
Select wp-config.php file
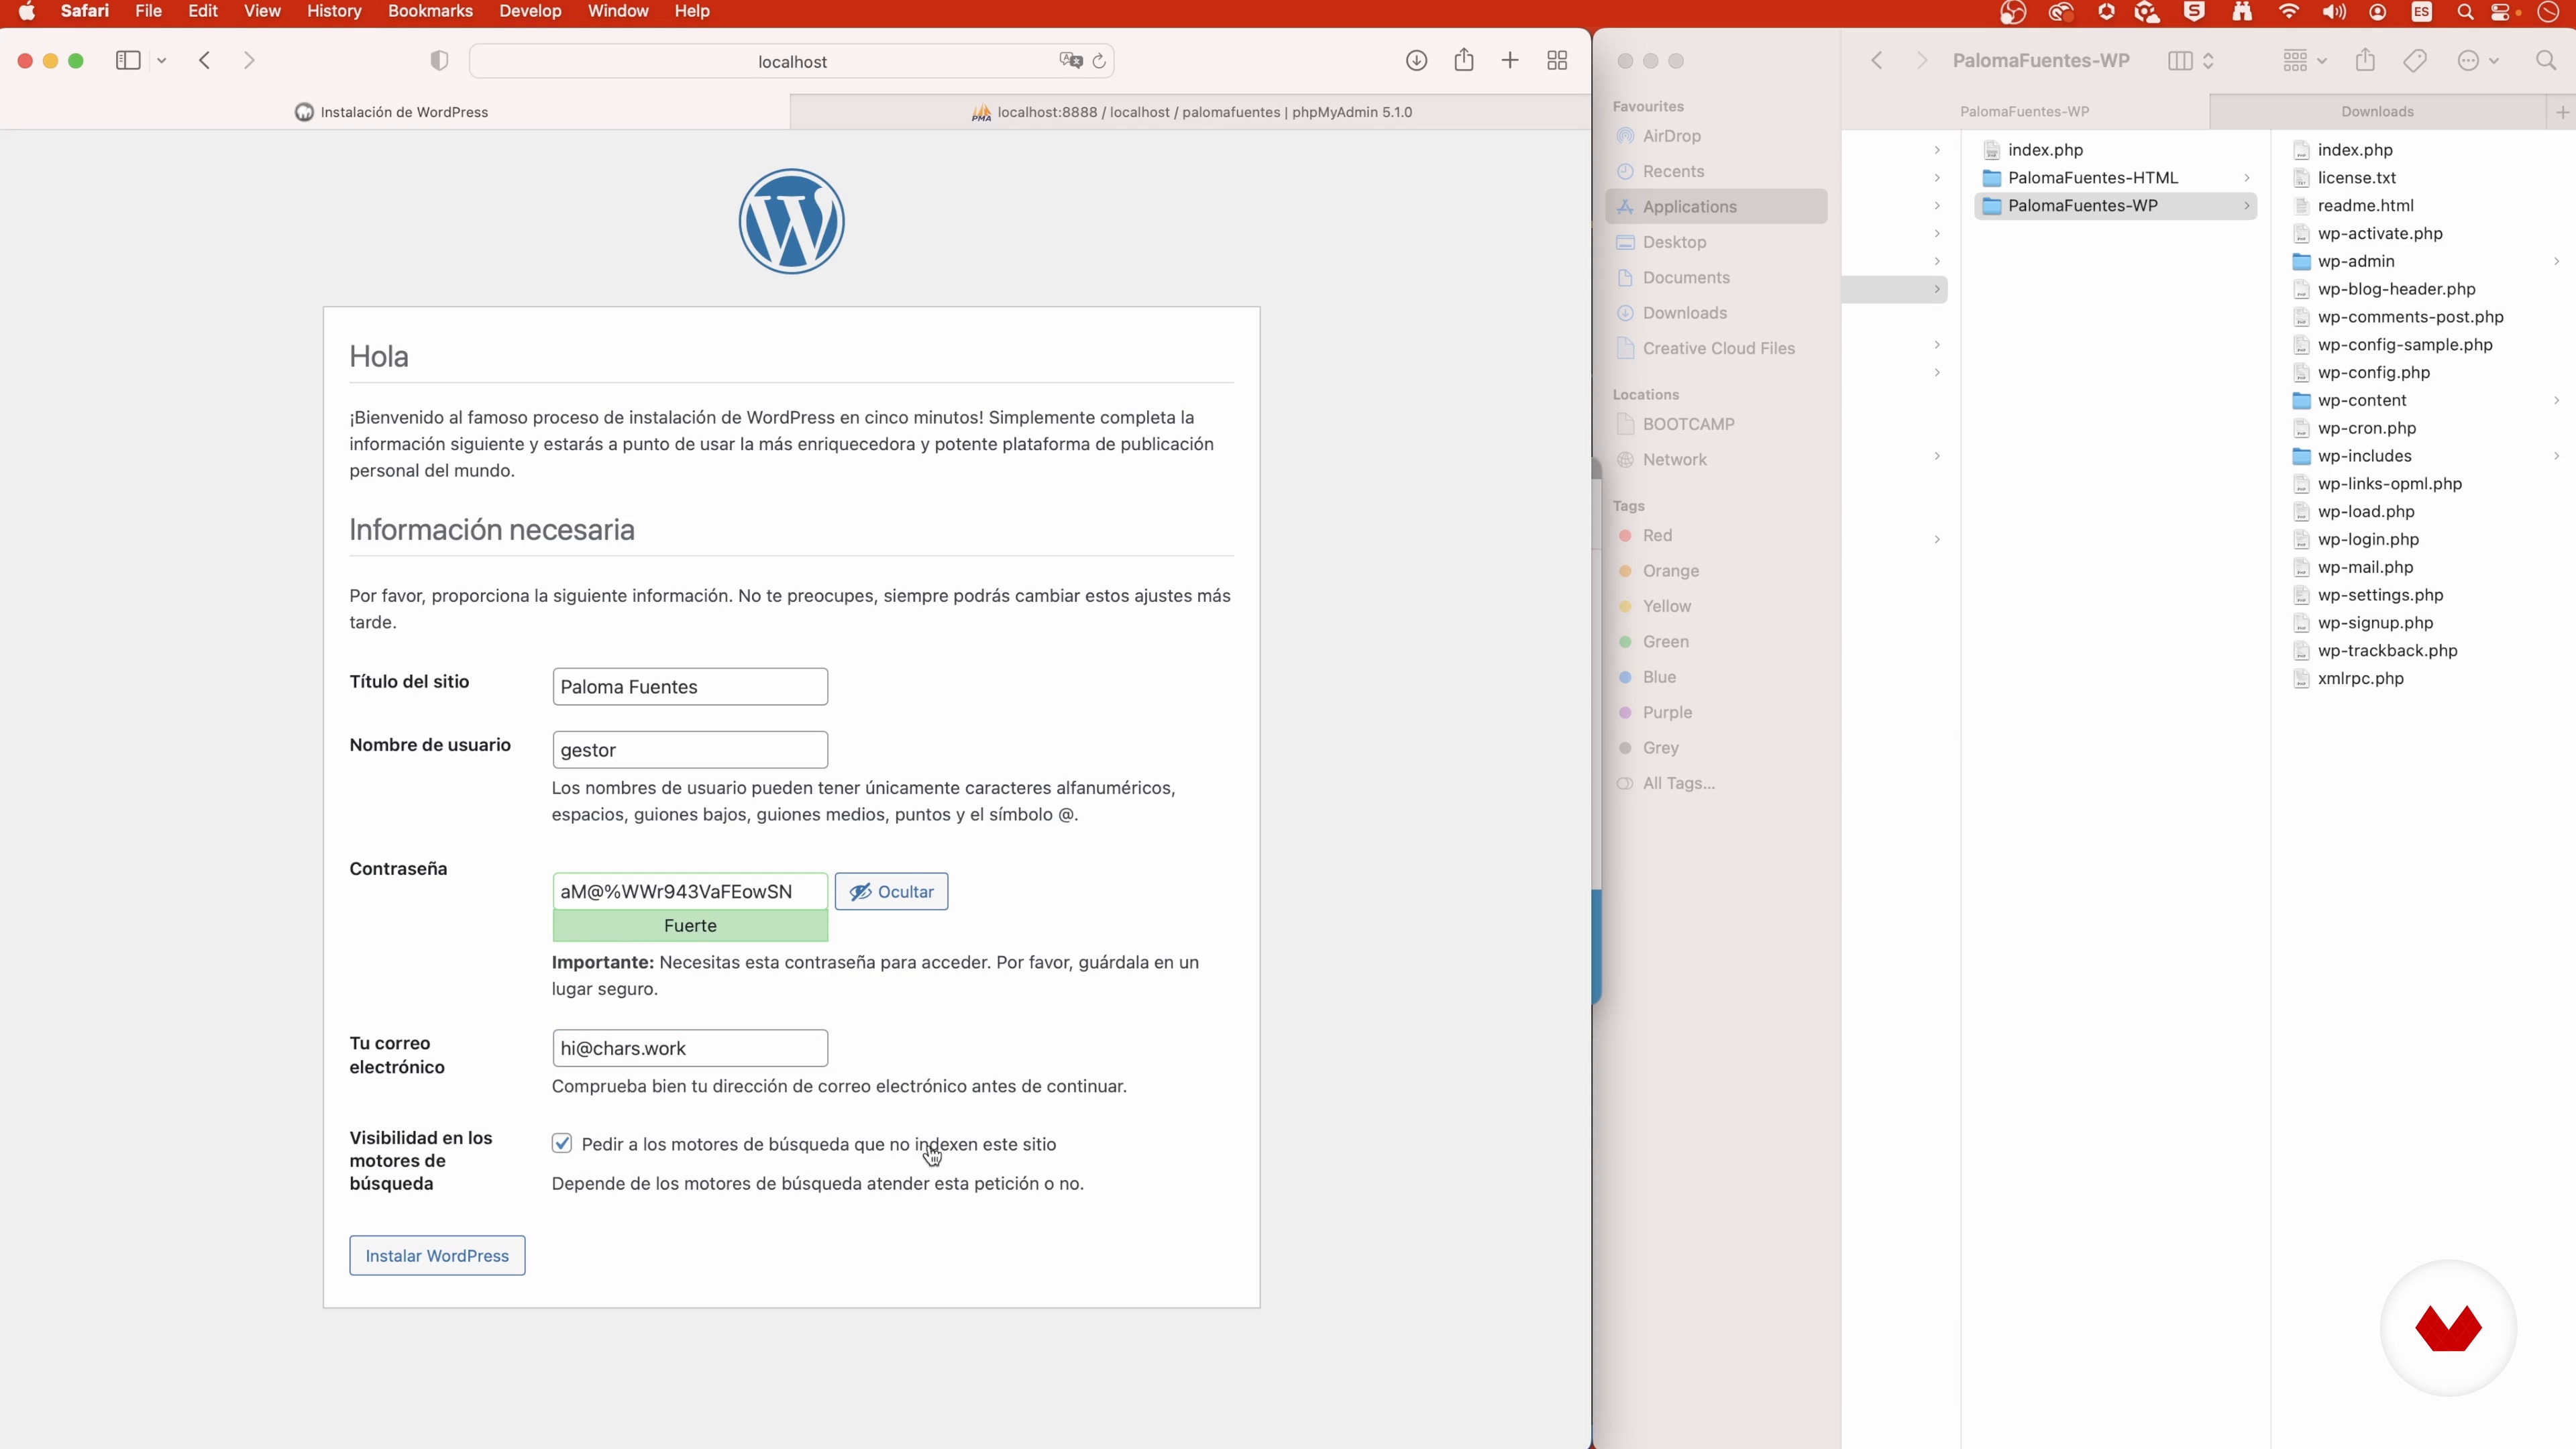point(2373,373)
